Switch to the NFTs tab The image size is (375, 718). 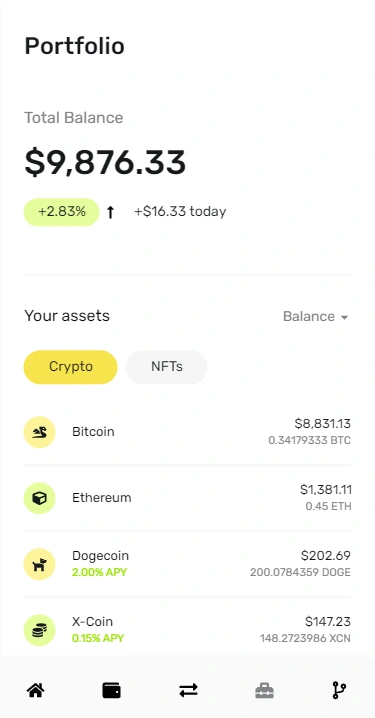tap(167, 367)
